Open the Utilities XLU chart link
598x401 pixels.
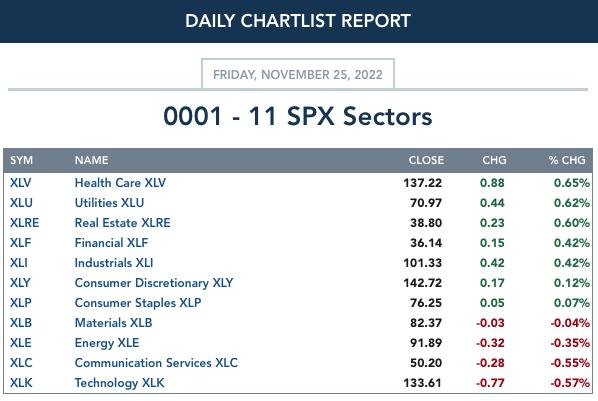click(109, 203)
